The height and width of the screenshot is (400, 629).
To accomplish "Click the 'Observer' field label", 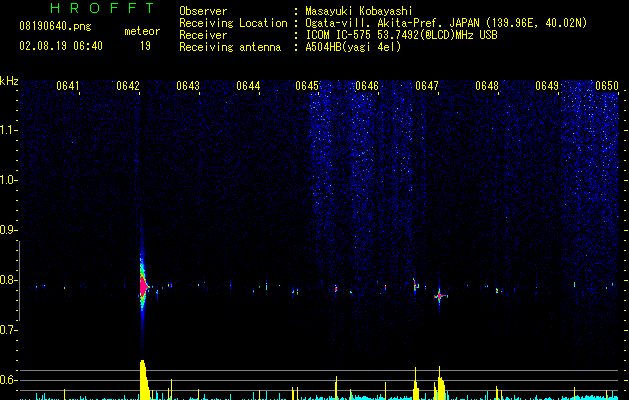I will pyautogui.click(x=203, y=11).
